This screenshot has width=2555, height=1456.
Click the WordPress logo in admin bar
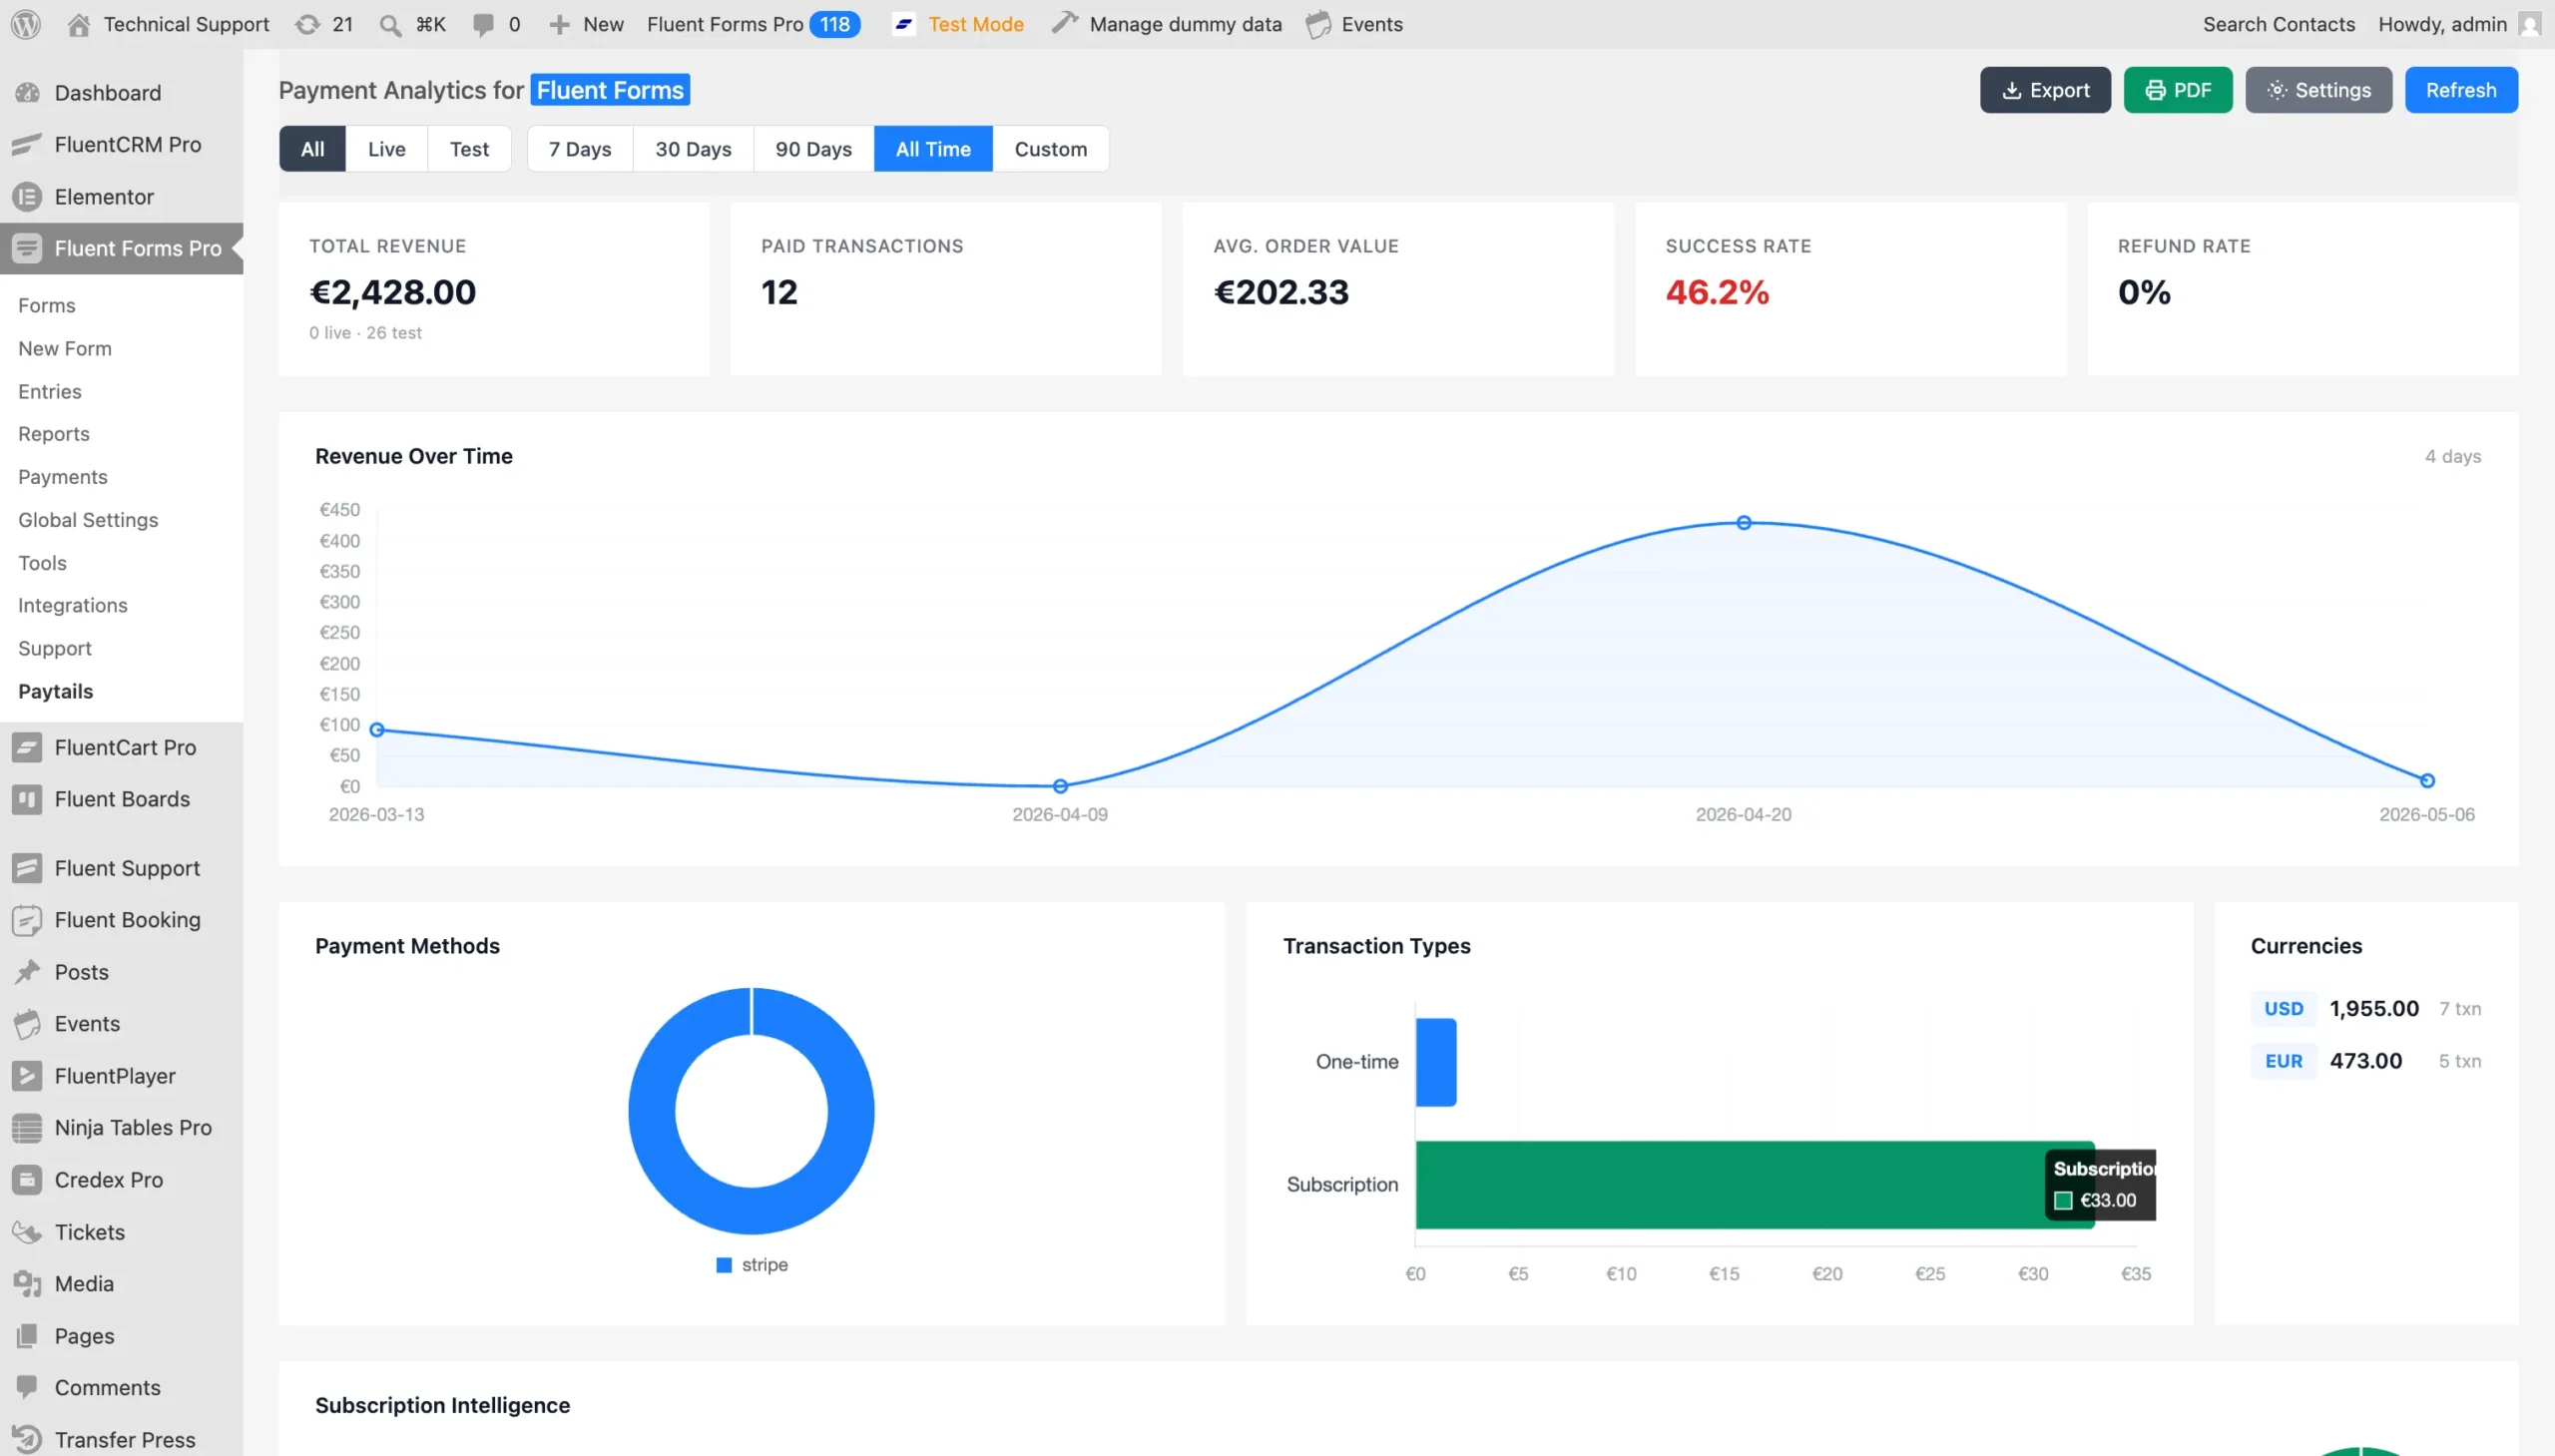[x=26, y=24]
